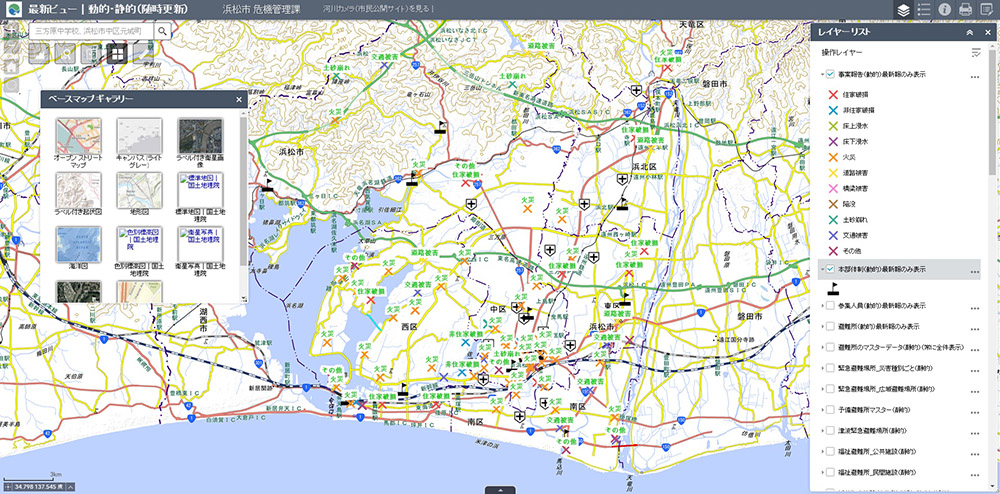Viewport: 1000px width, 494px height.
Task: Choose the 海洋図 ocean basemap
Action: pos(77,245)
